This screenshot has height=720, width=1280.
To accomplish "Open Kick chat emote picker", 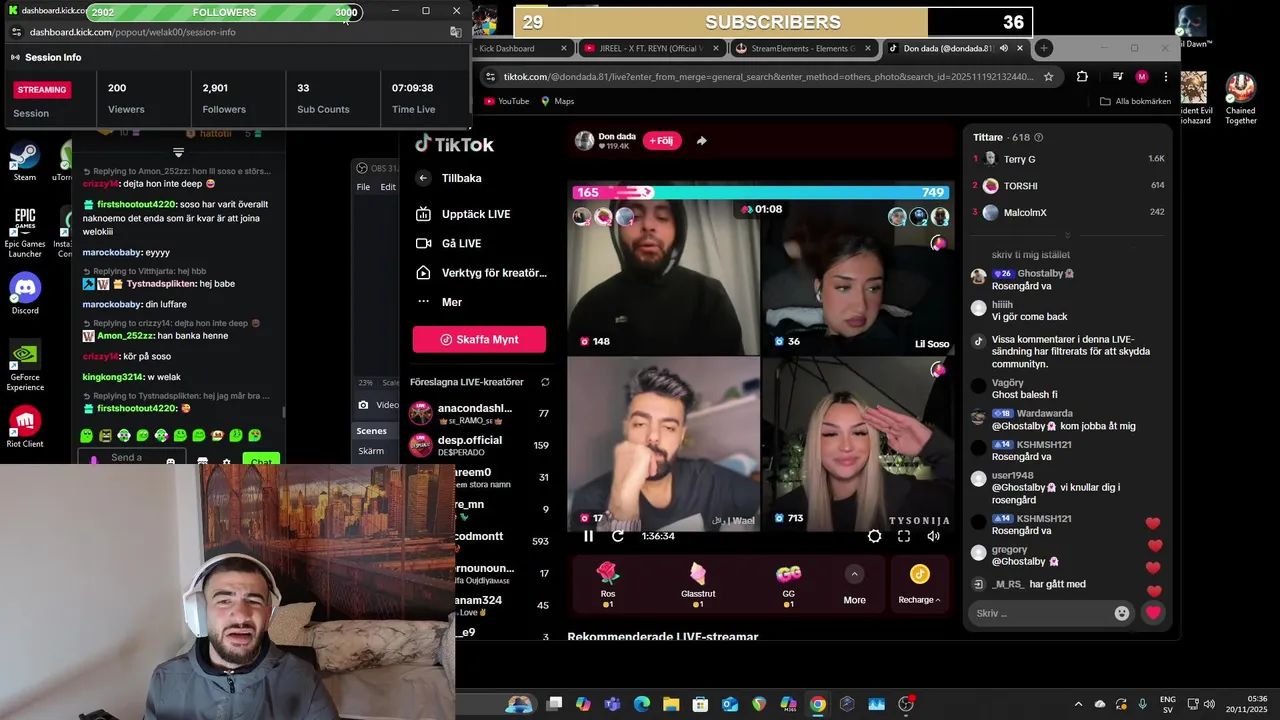I will click(171, 461).
